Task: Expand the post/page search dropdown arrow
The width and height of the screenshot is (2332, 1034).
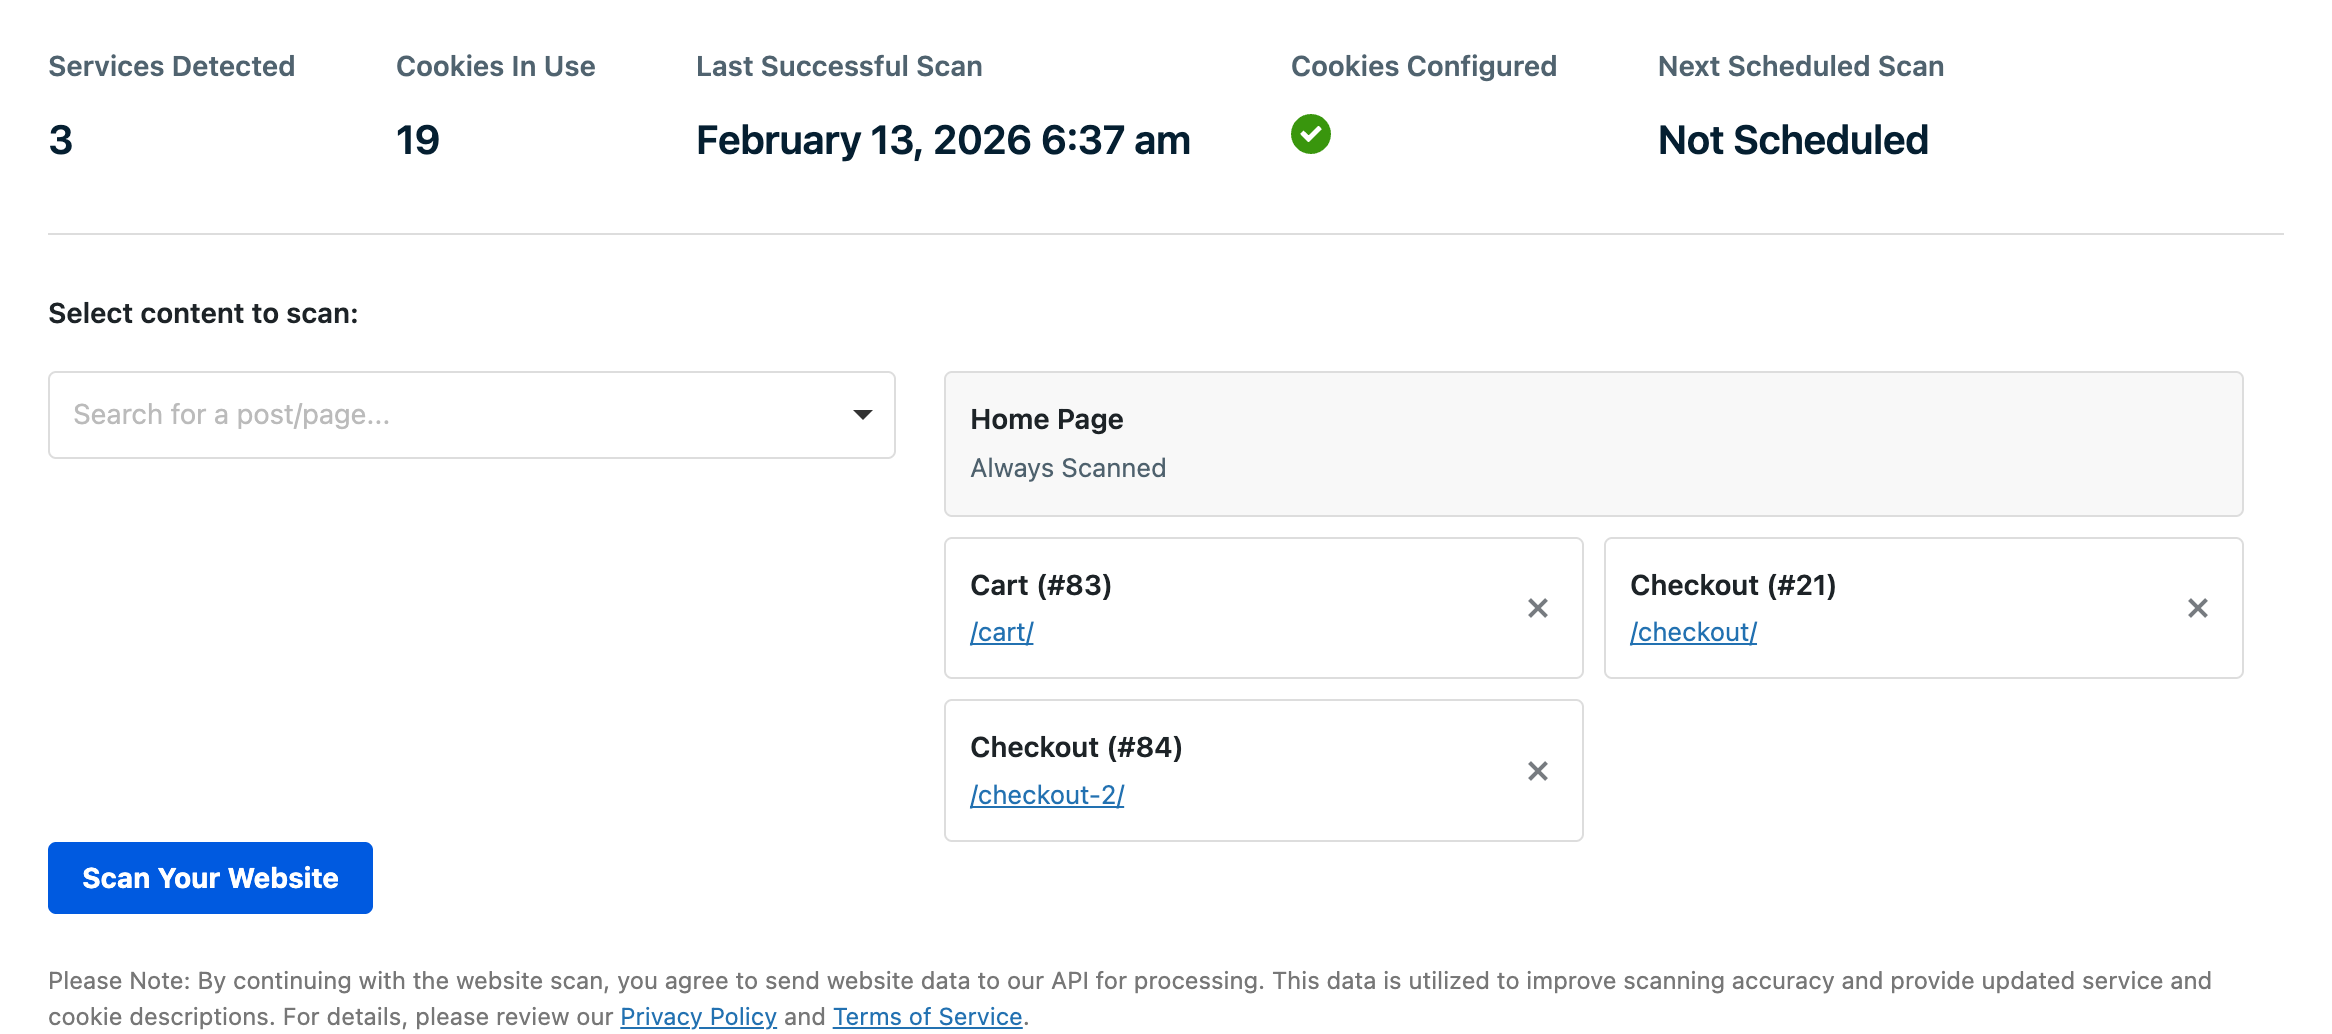Action: [862, 415]
